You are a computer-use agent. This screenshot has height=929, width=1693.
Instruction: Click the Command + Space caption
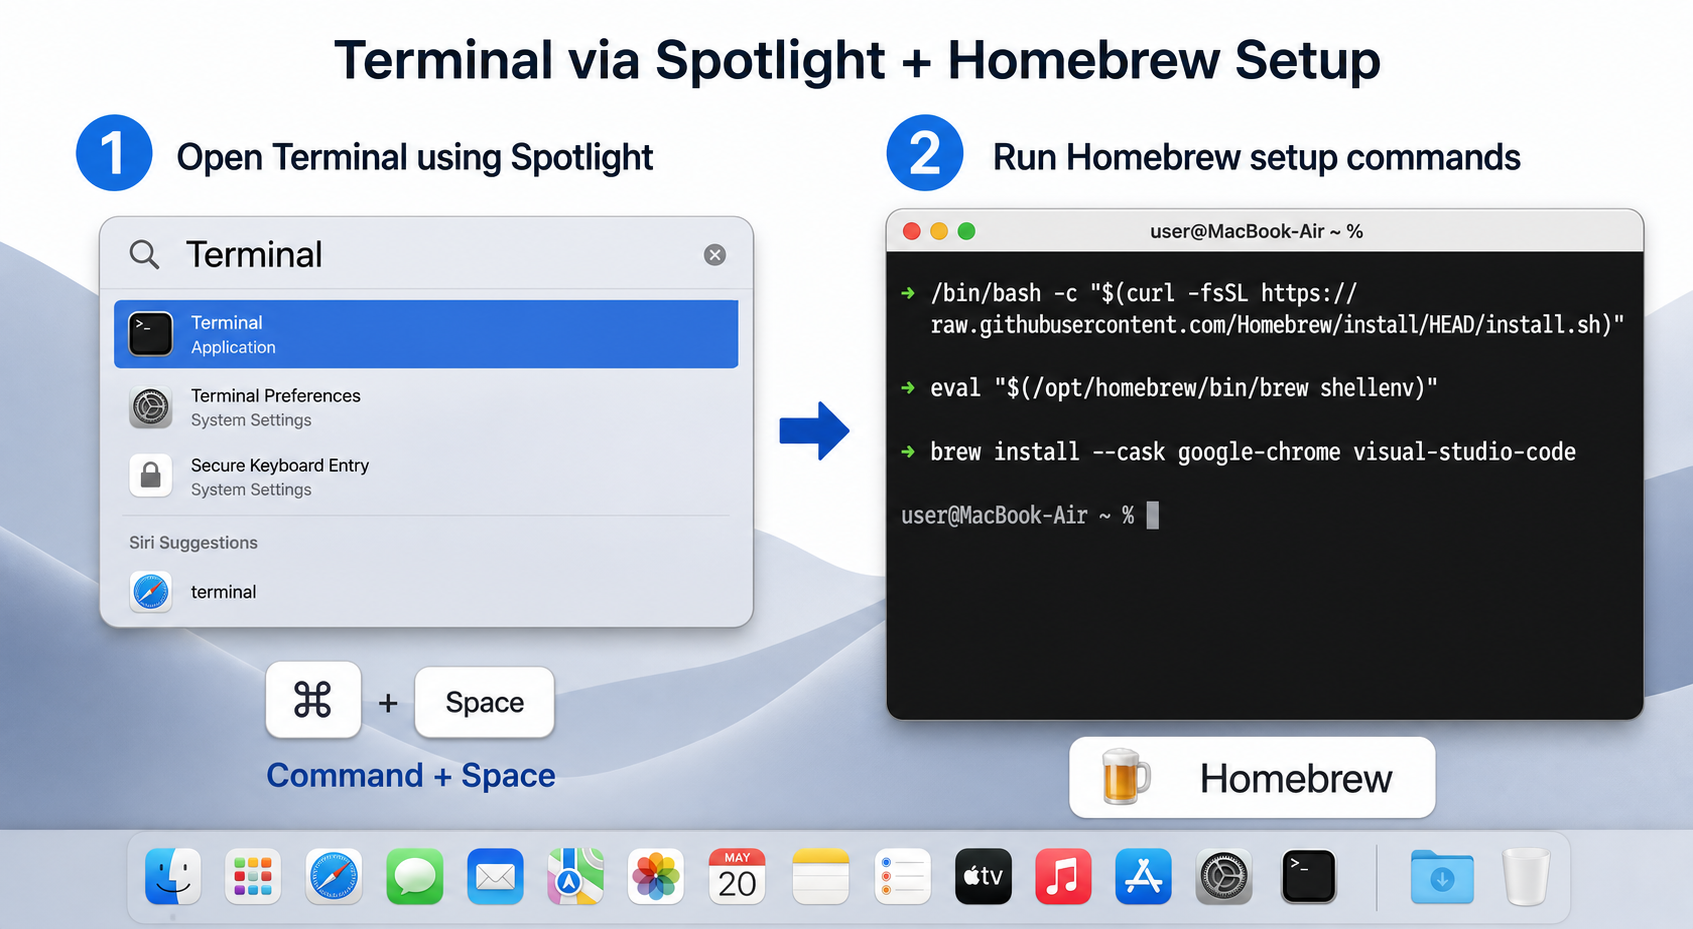click(411, 776)
